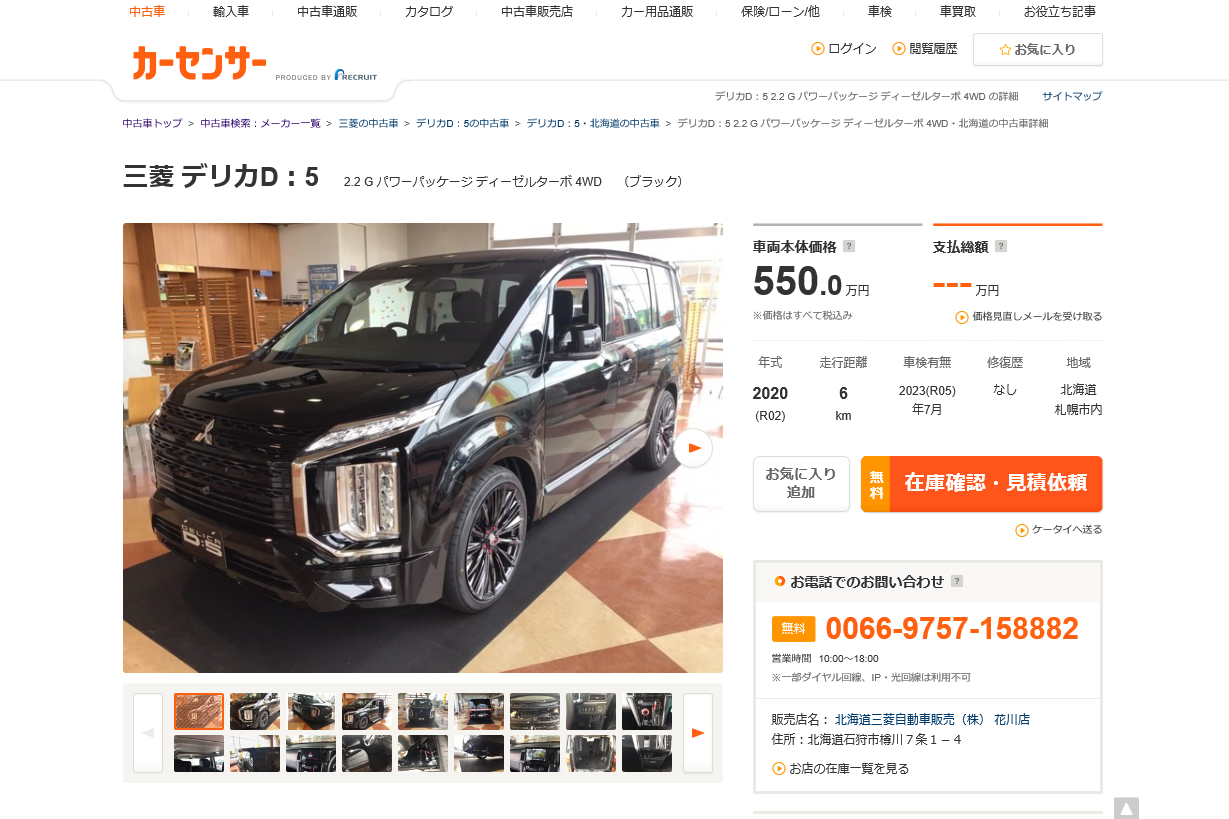
Task: Click the back-to-top arrow icon
Action: coord(1126,808)
